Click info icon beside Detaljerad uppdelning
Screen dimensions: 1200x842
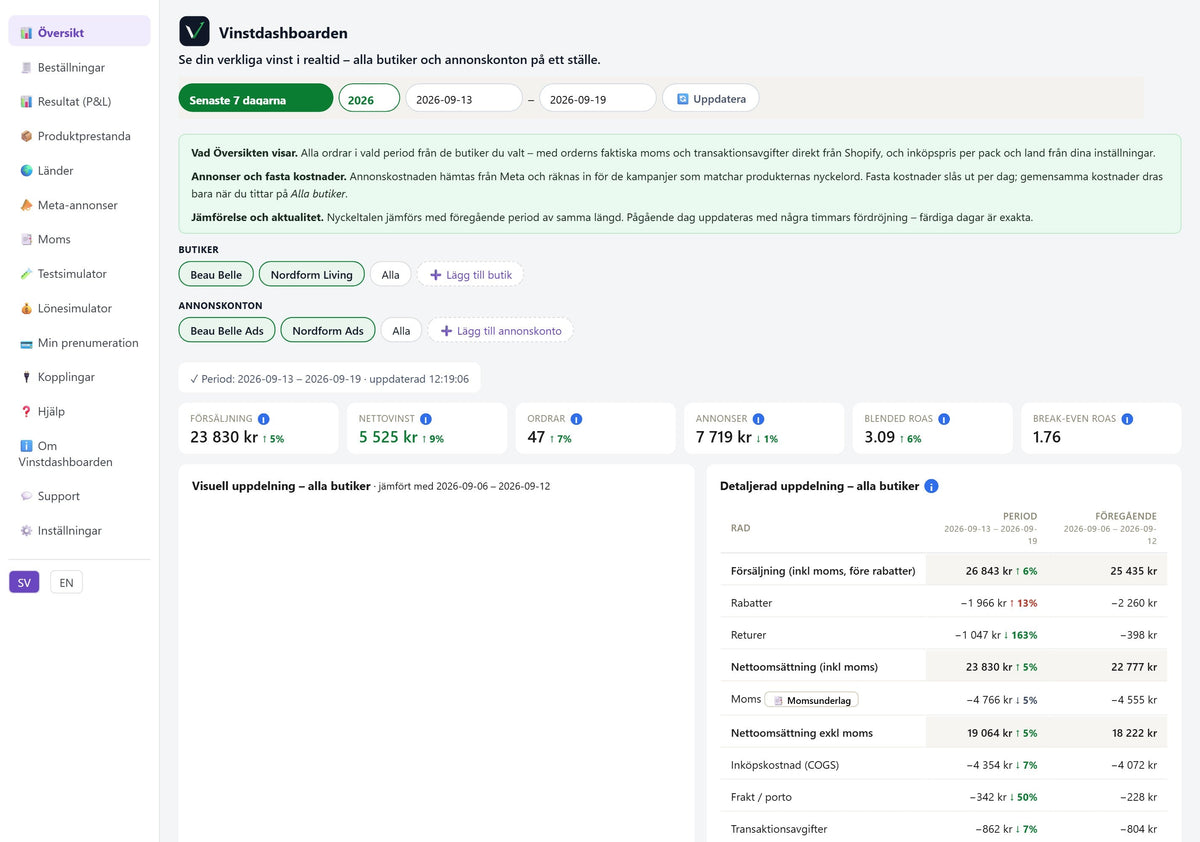932,486
